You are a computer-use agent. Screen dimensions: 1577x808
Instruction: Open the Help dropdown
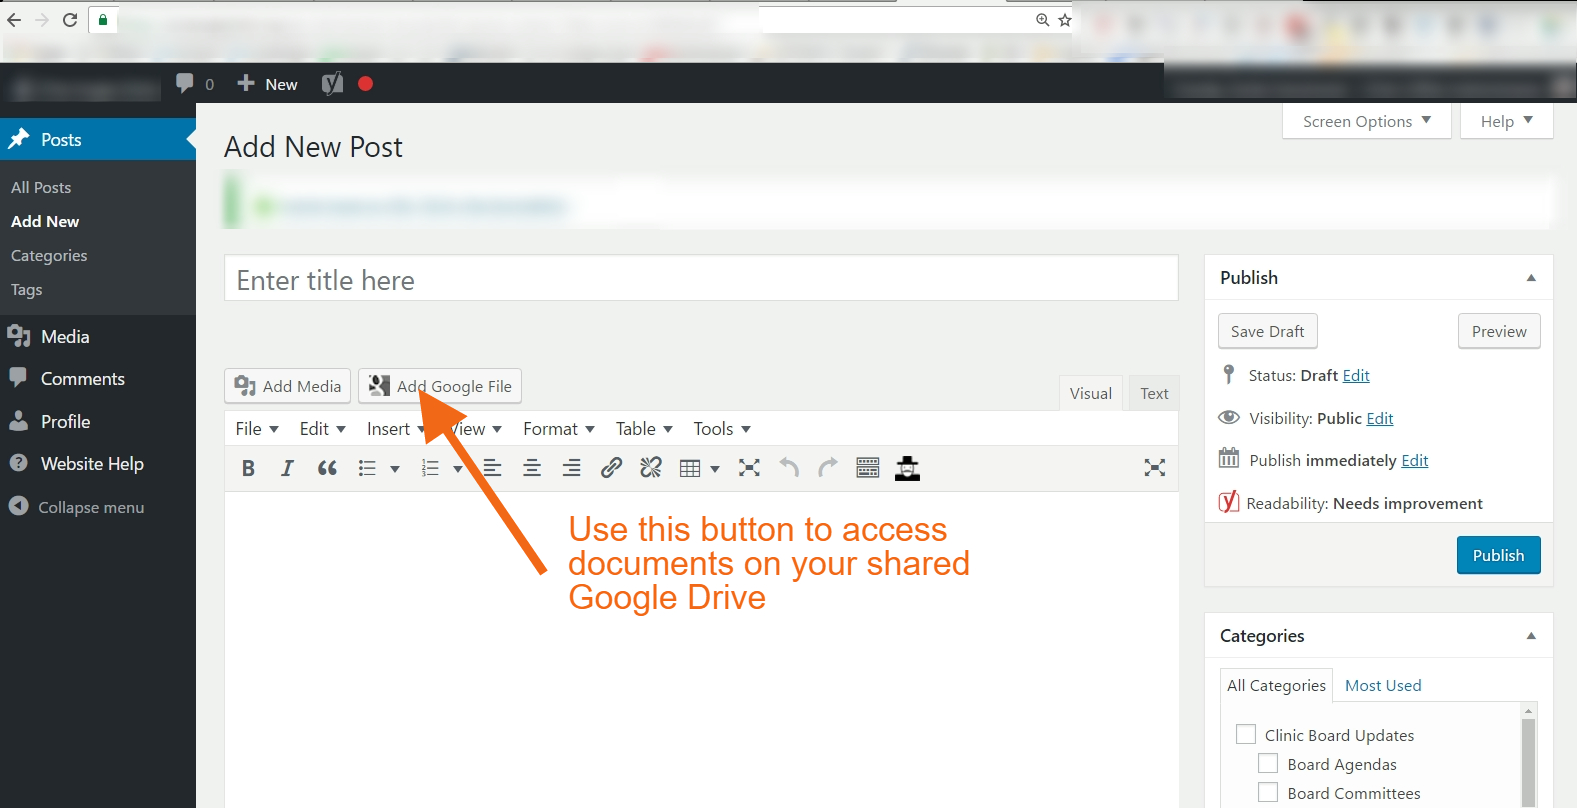tap(1507, 121)
